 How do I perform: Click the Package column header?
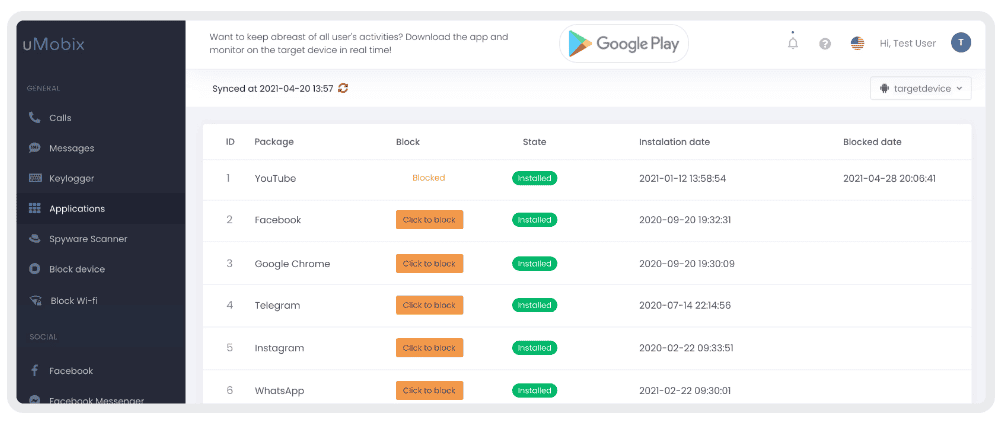click(274, 142)
